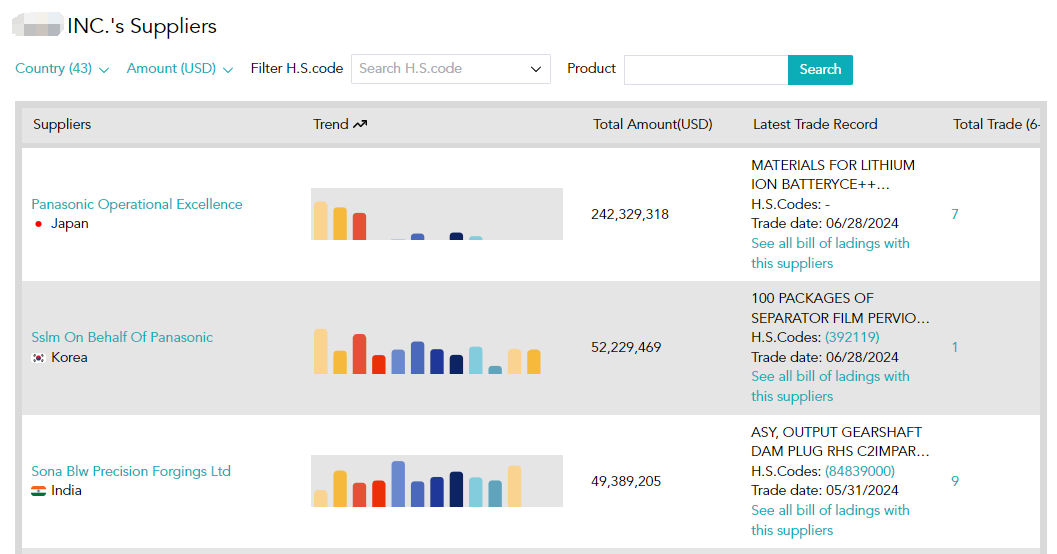Click the Latest Trade Record column header
Viewport: 1057px width, 554px height.
(815, 124)
